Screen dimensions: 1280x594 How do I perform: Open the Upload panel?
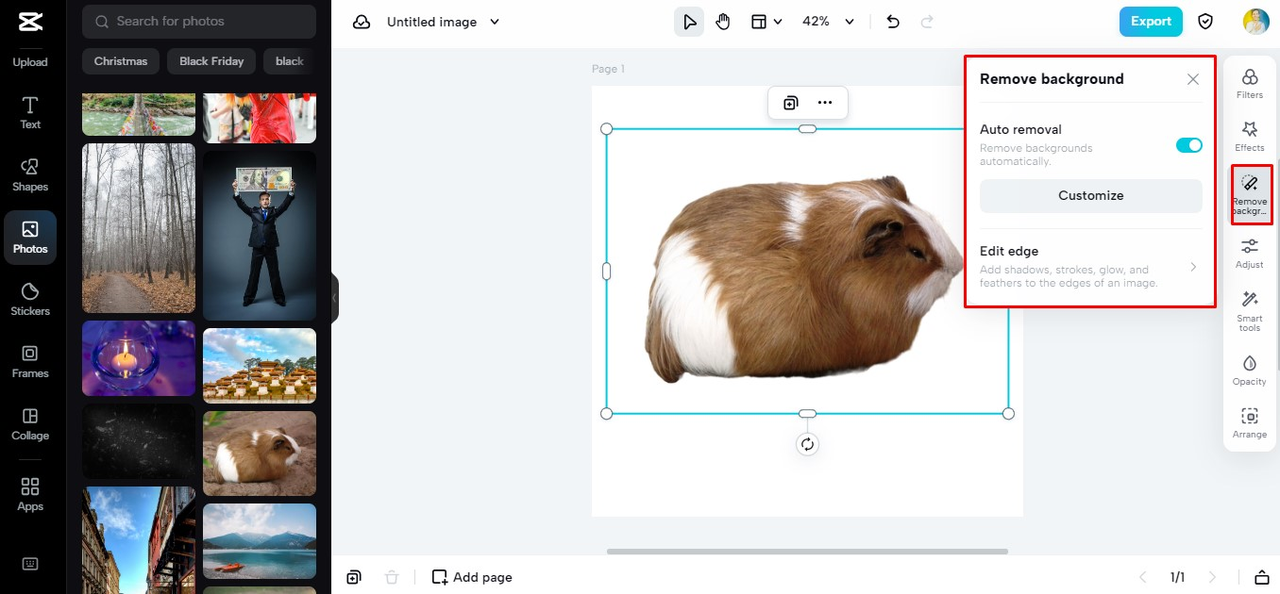(30, 62)
